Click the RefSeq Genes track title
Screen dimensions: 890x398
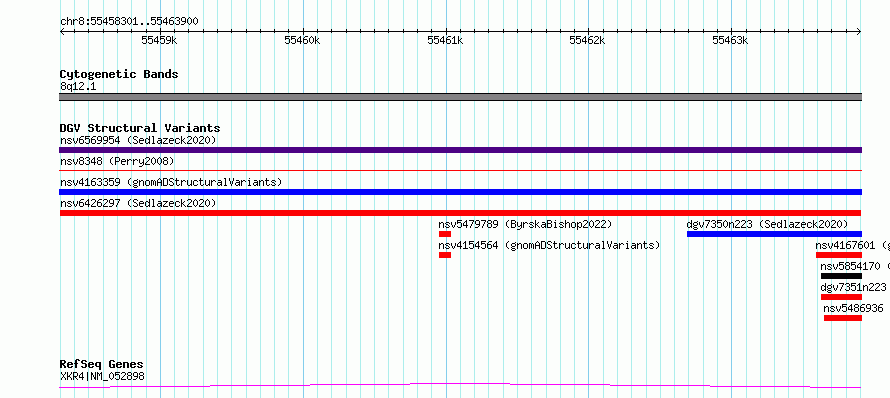click(102, 364)
